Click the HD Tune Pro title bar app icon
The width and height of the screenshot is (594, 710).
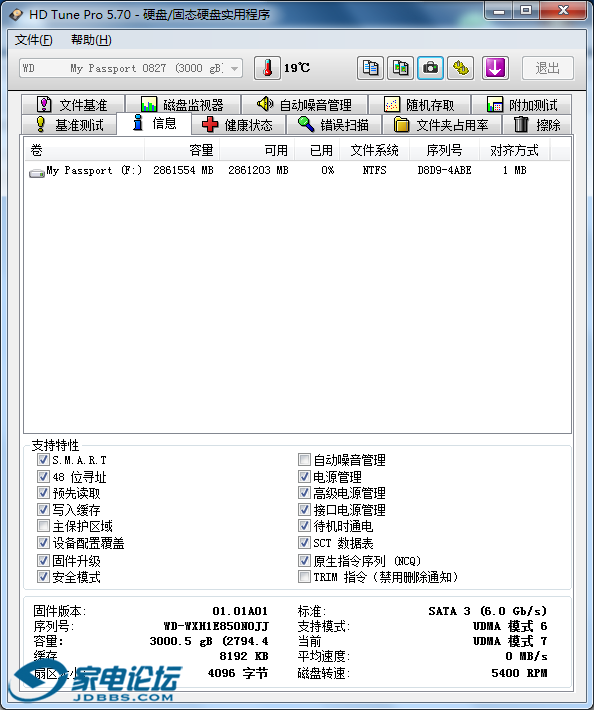16,14
